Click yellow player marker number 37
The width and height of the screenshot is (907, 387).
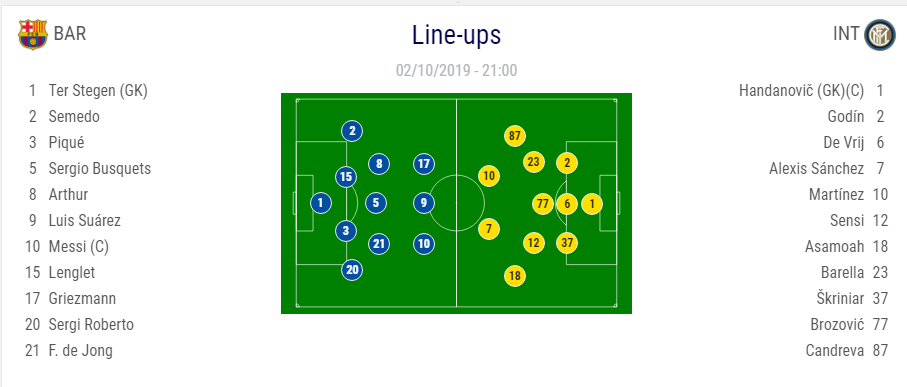(567, 243)
